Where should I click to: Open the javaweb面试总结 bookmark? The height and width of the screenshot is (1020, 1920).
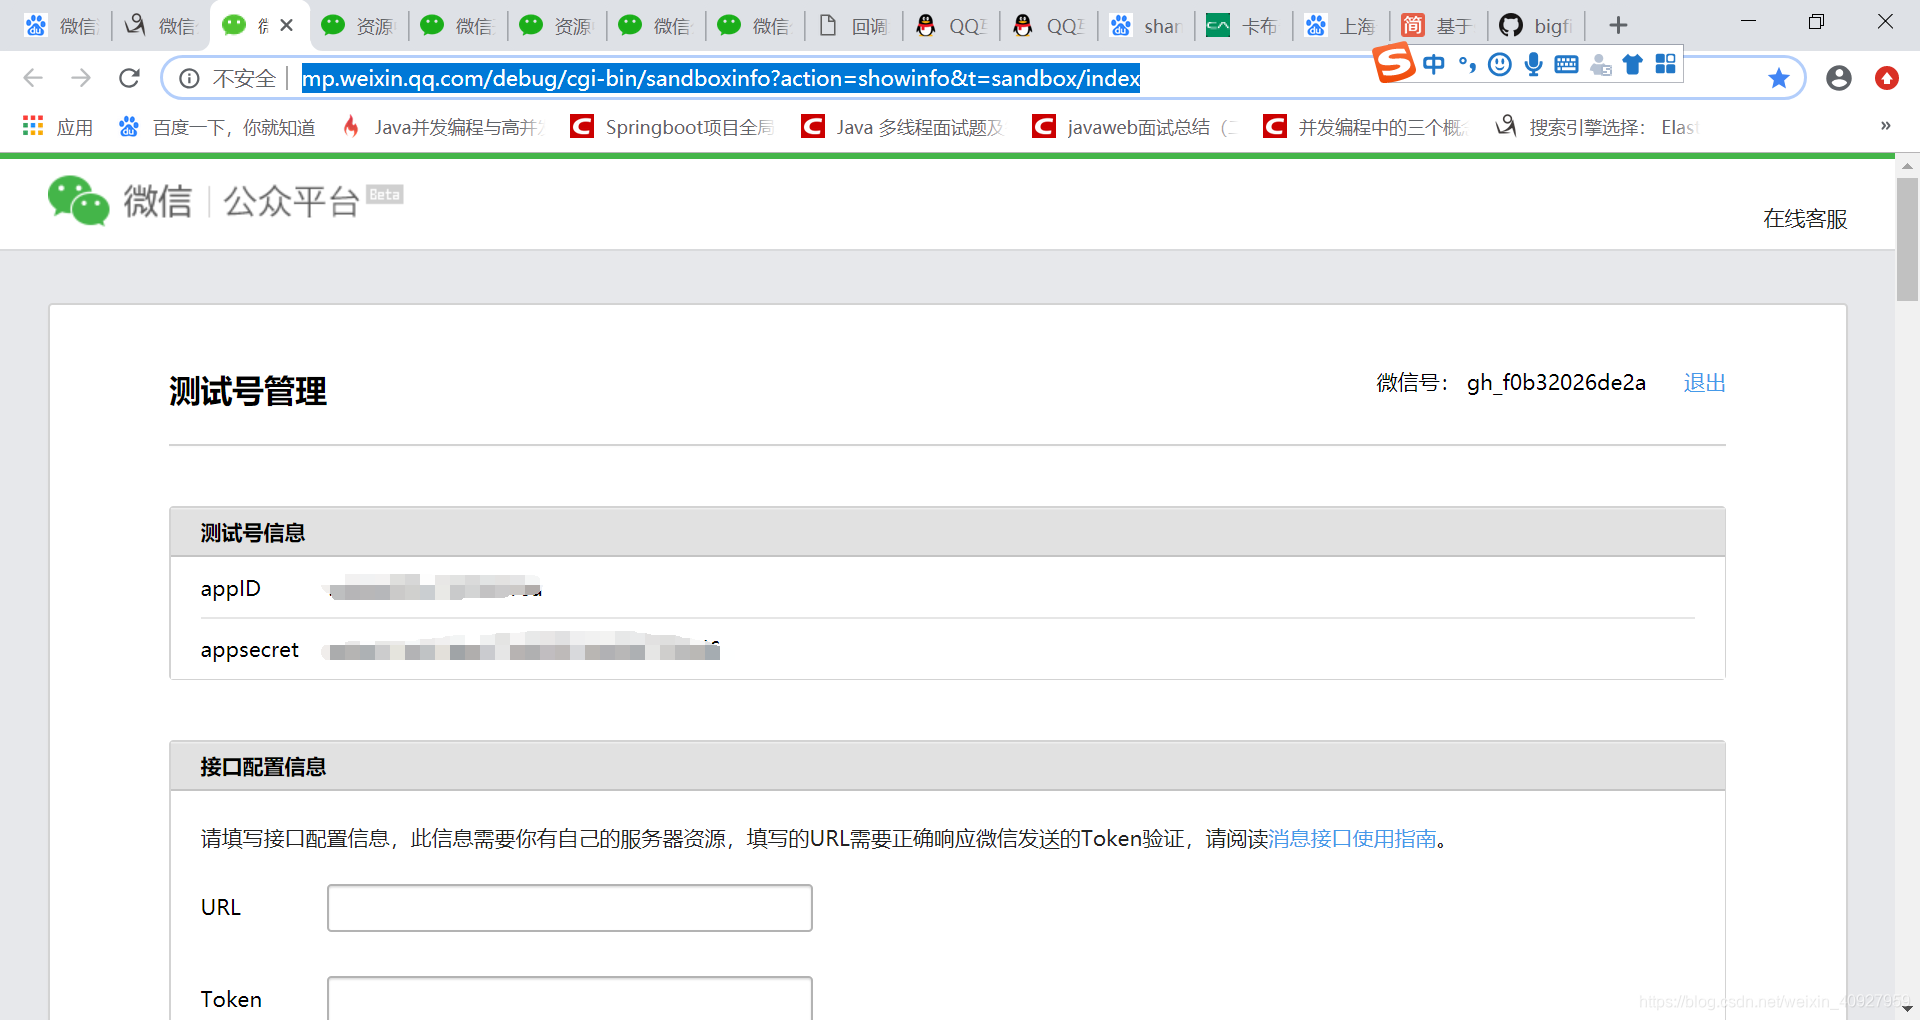click(x=1135, y=127)
